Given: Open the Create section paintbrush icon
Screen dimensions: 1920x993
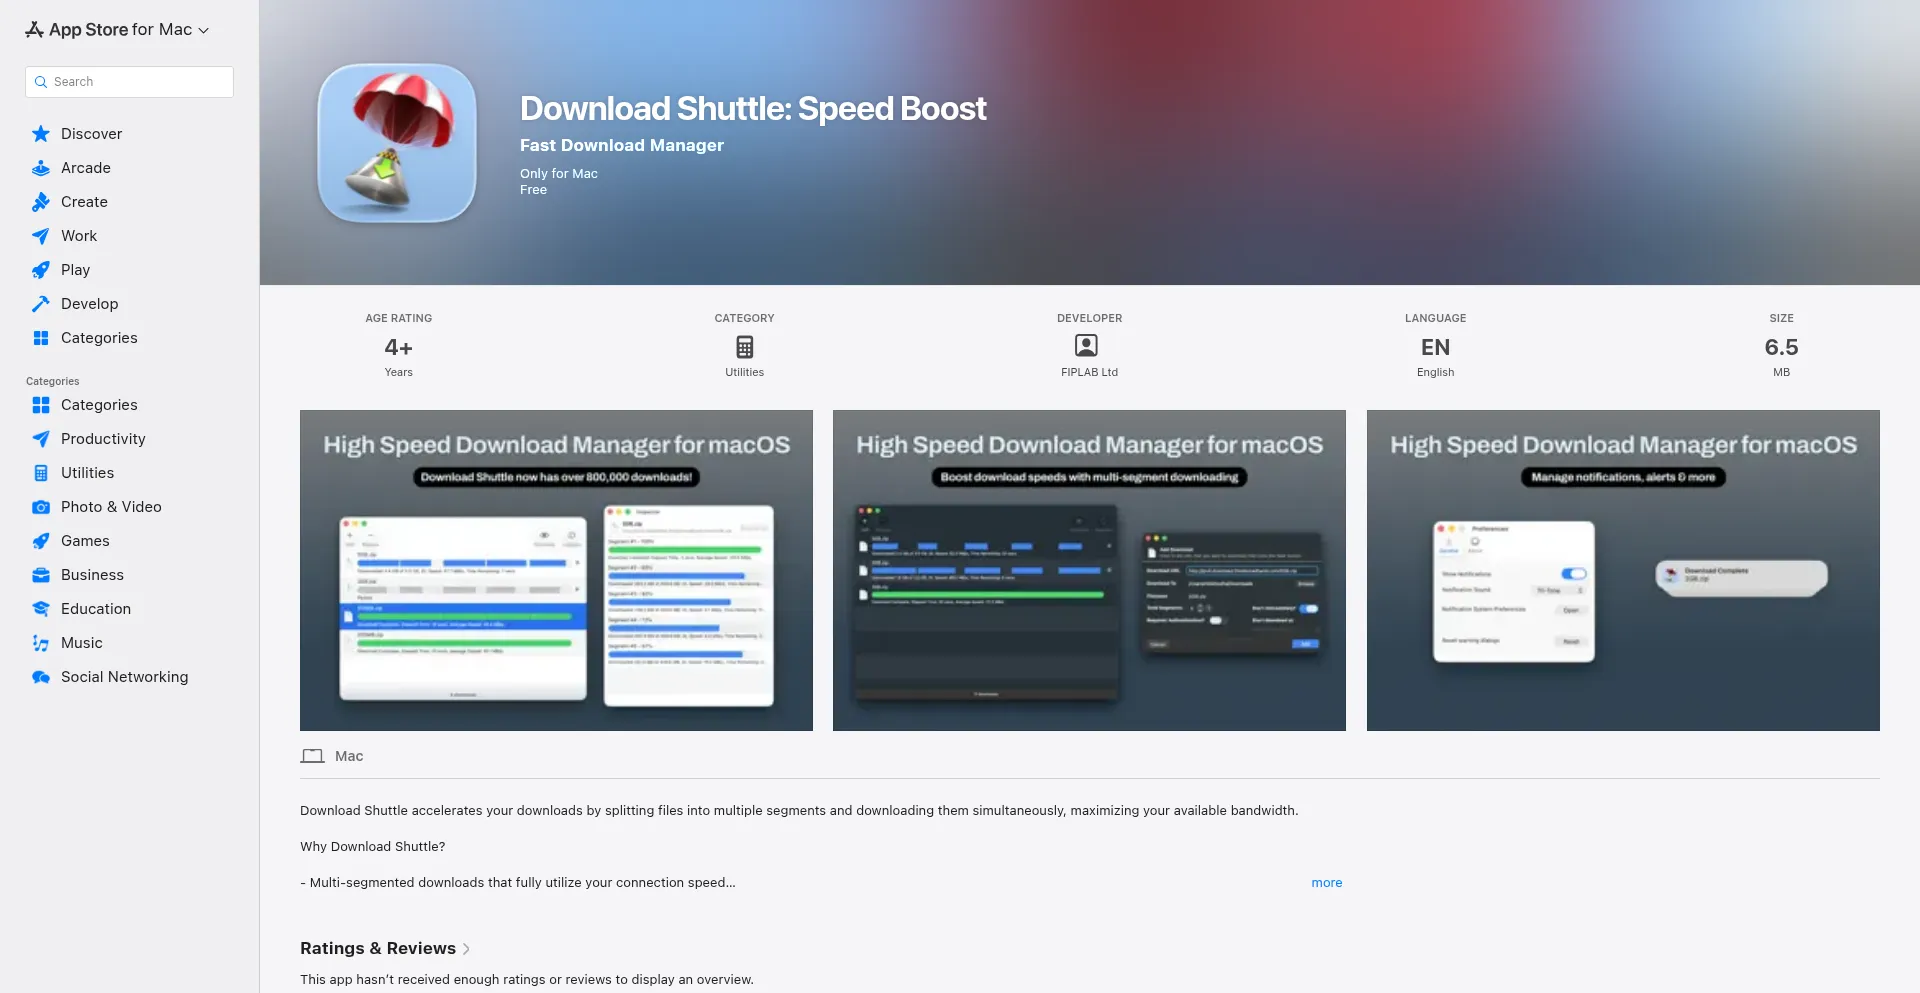Looking at the screenshot, I should click(41, 202).
